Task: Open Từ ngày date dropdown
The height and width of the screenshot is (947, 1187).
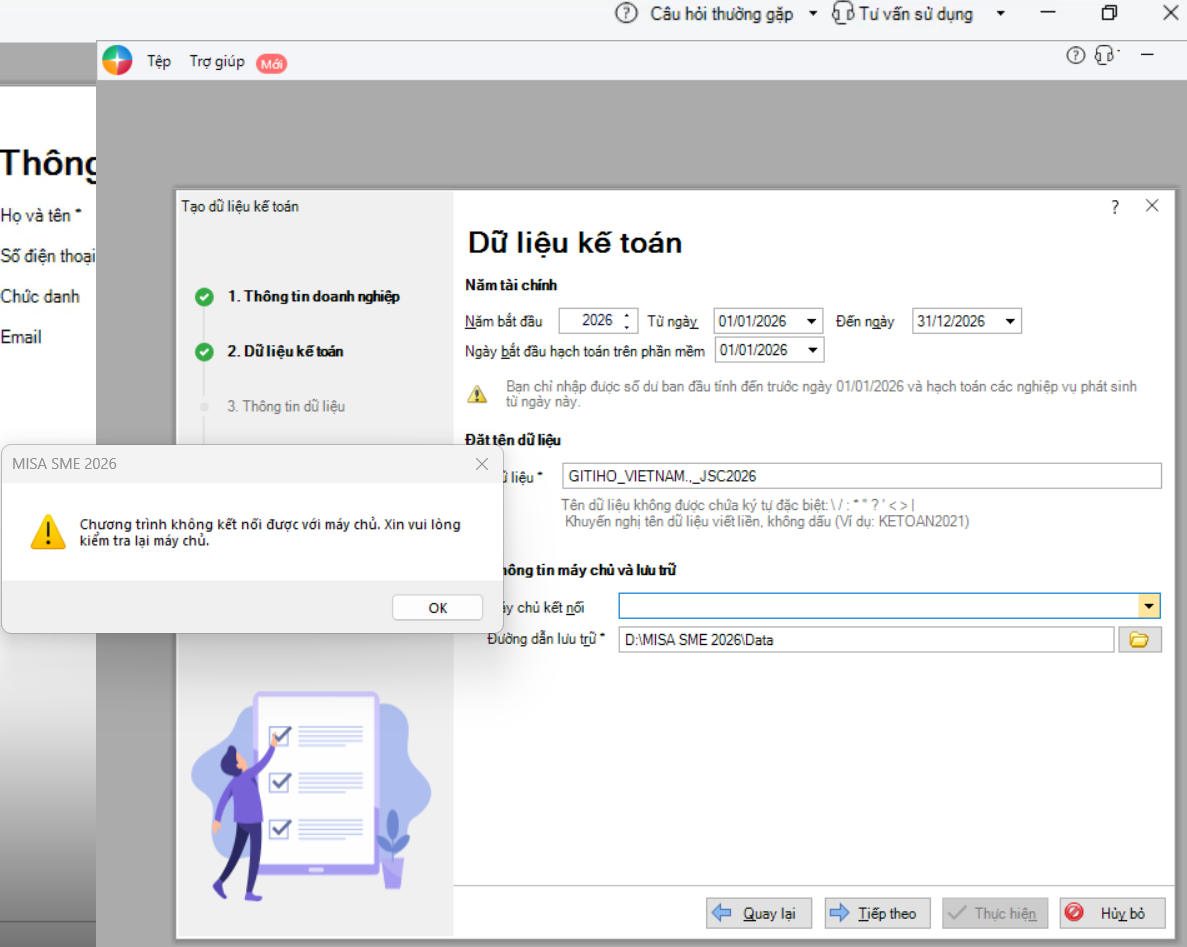Action: click(811, 321)
